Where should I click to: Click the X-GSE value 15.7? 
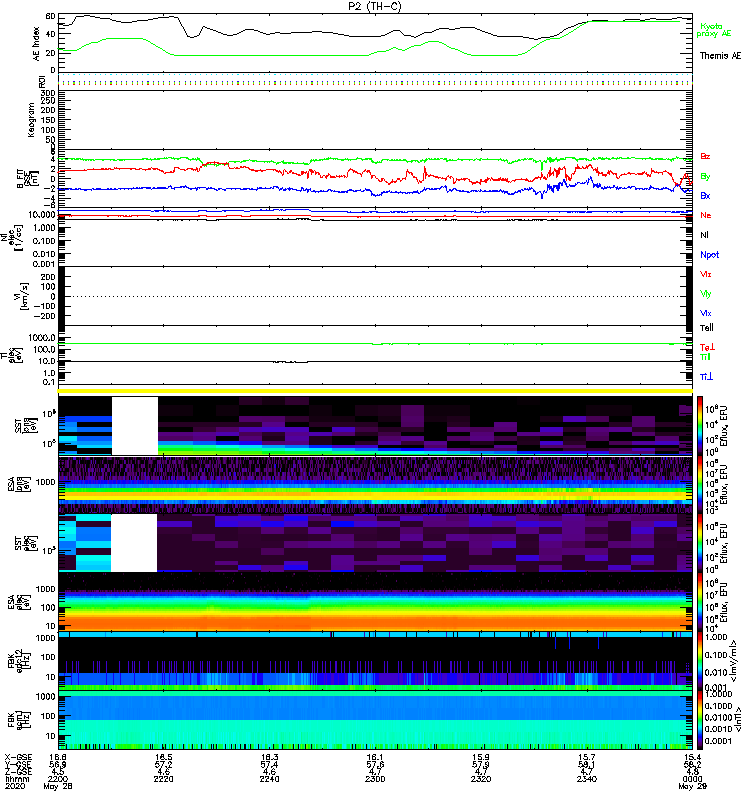click(x=587, y=758)
